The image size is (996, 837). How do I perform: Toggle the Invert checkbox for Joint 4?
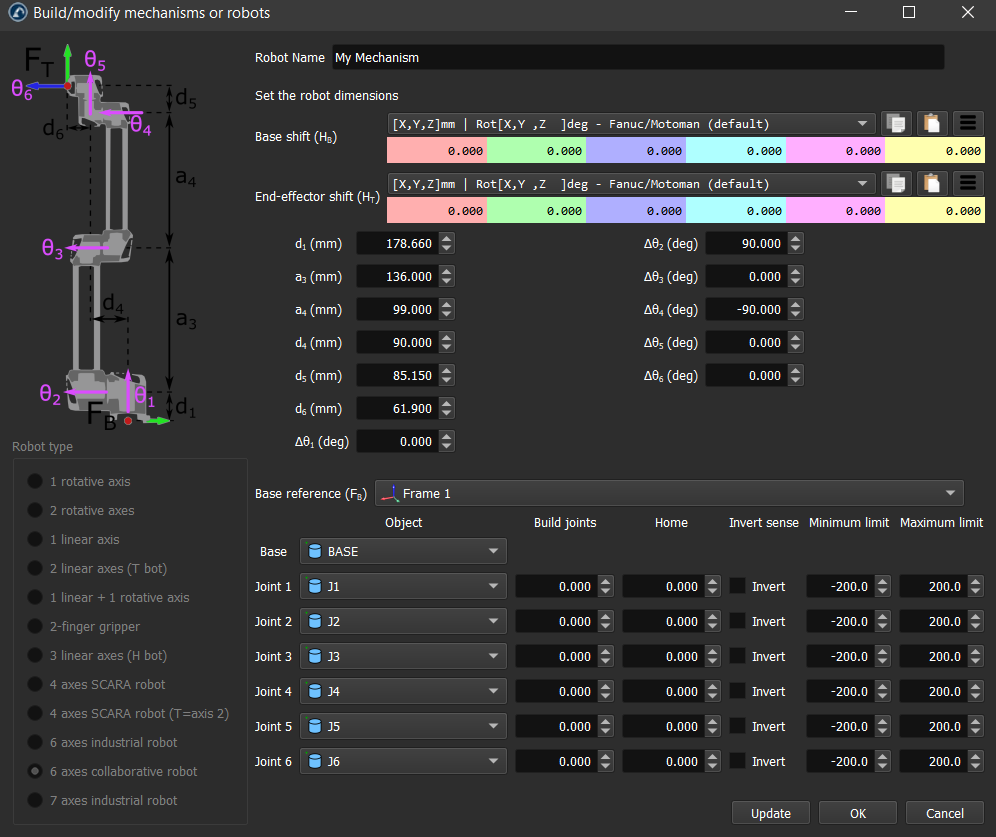pos(738,692)
